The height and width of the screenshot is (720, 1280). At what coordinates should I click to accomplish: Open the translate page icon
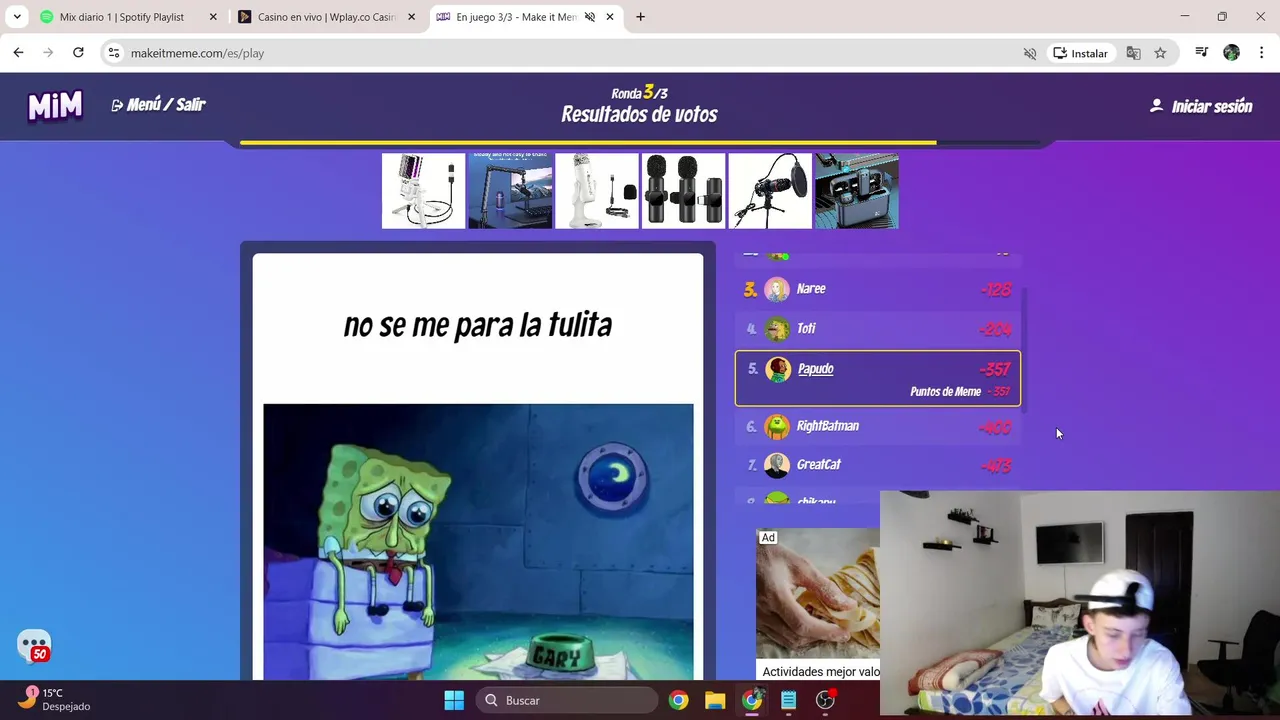click(x=1133, y=53)
